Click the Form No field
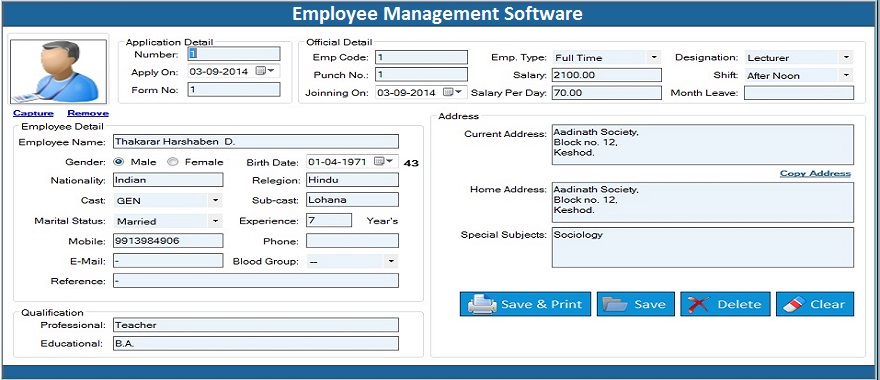This screenshot has width=880, height=380. pyautogui.click(x=233, y=90)
